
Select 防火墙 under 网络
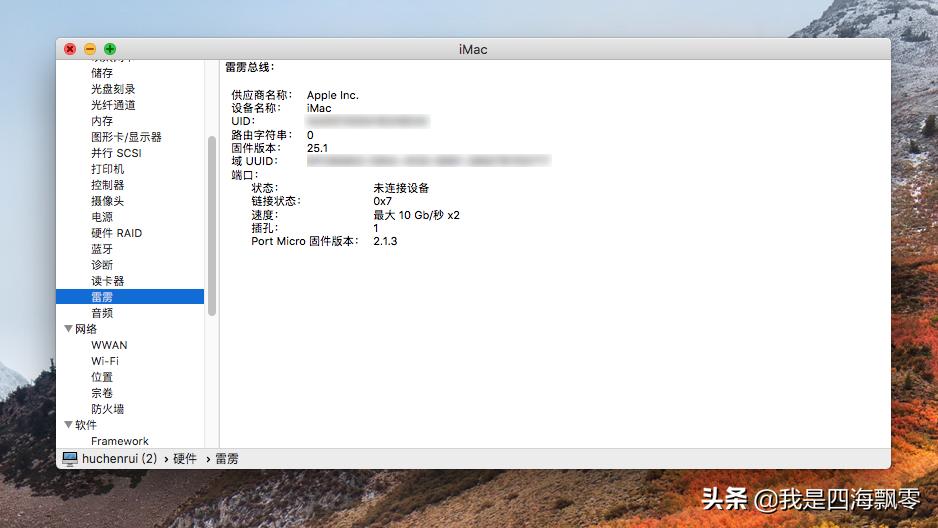[x=108, y=409]
